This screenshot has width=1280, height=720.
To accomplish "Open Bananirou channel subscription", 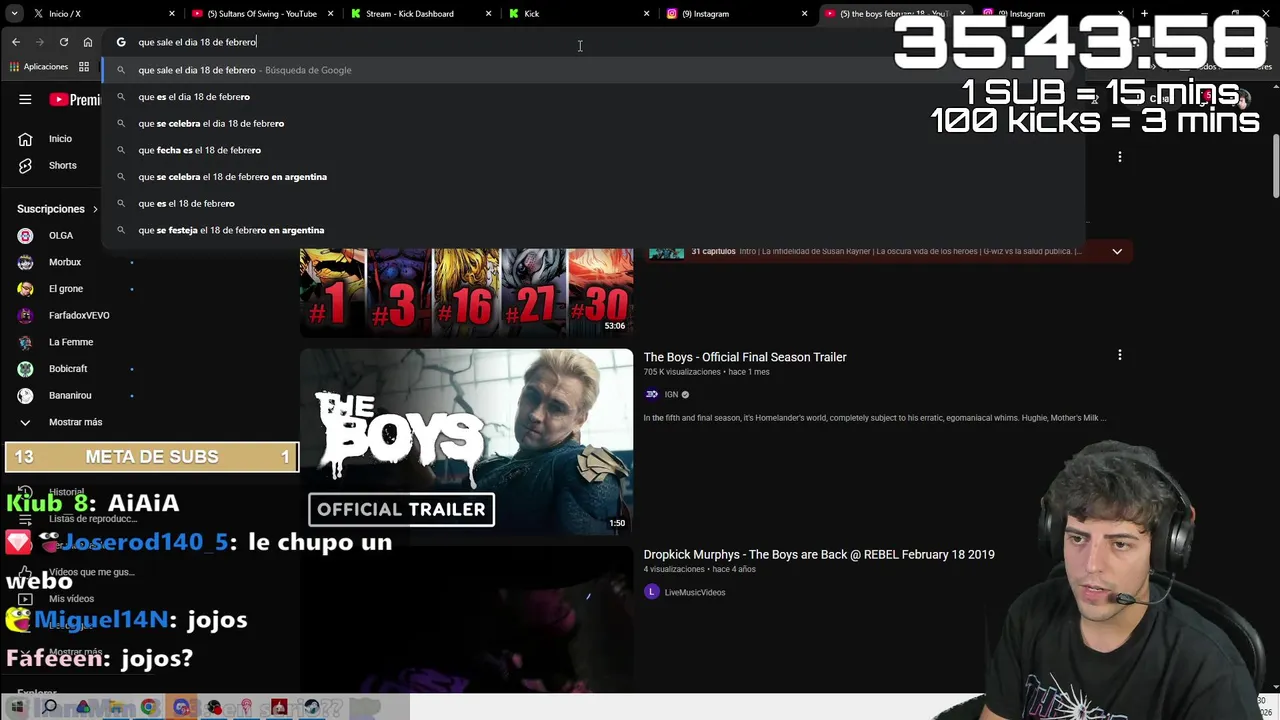I will [x=70, y=395].
